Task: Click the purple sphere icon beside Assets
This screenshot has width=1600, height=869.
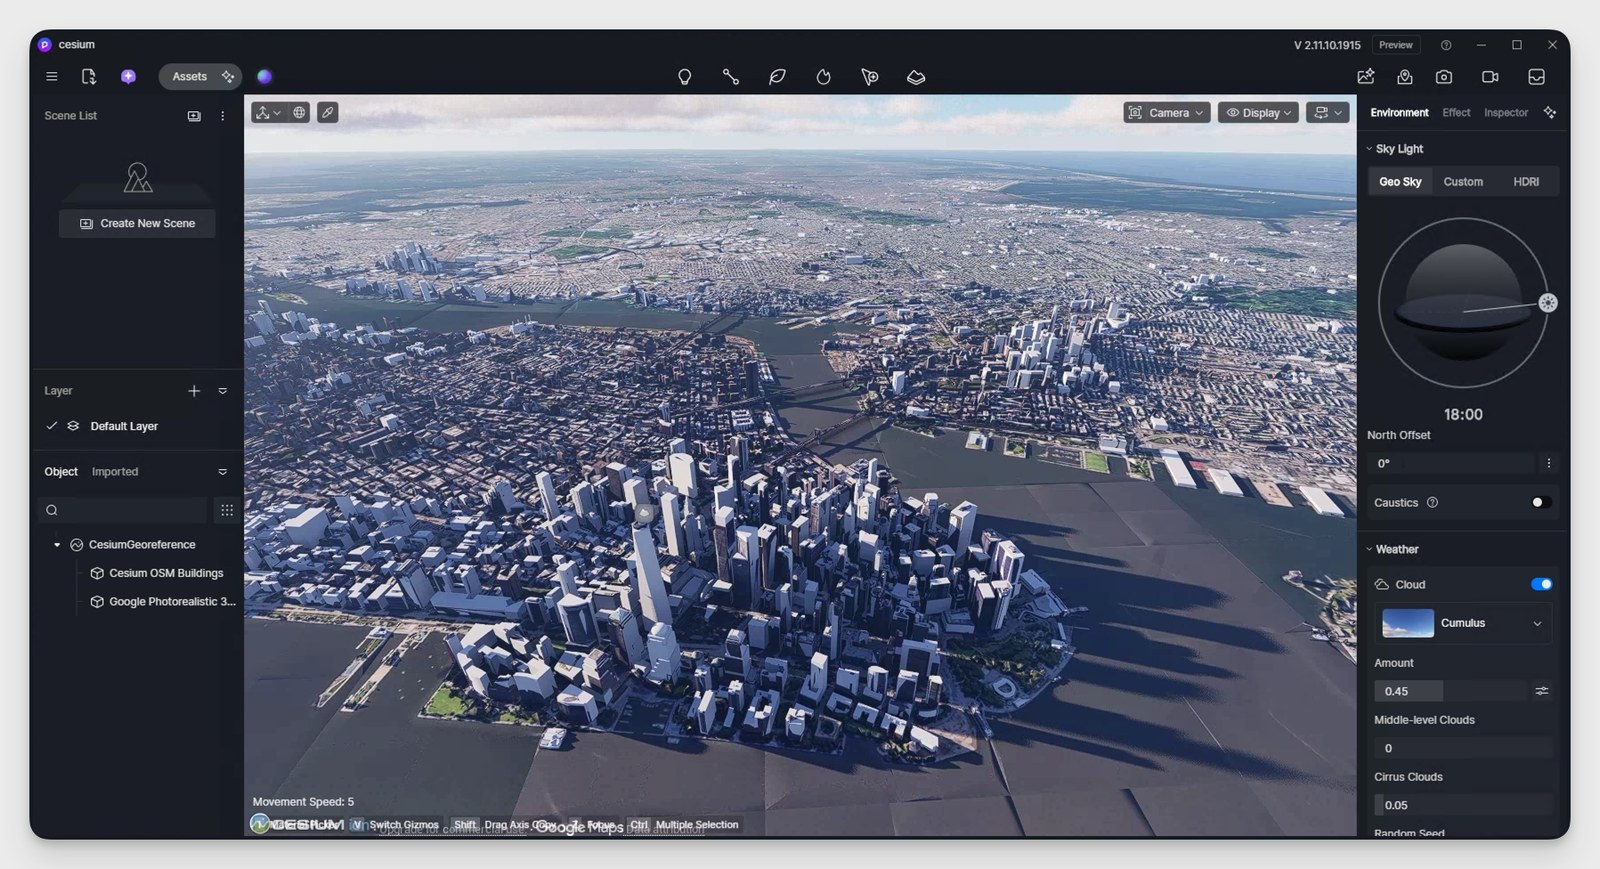Action: click(x=264, y=77)
